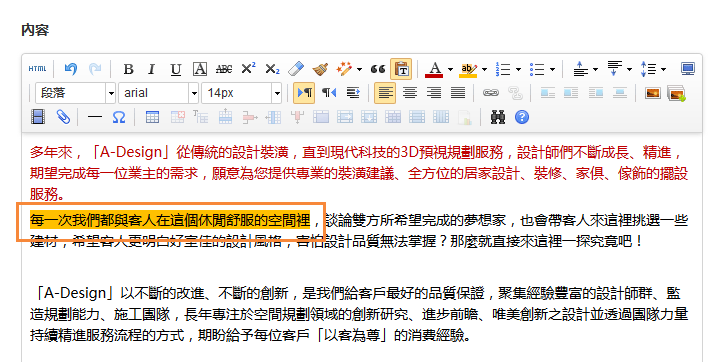Insert a numbered list
The width and height of the screenshot is (721, 362).
coord(503,69)
